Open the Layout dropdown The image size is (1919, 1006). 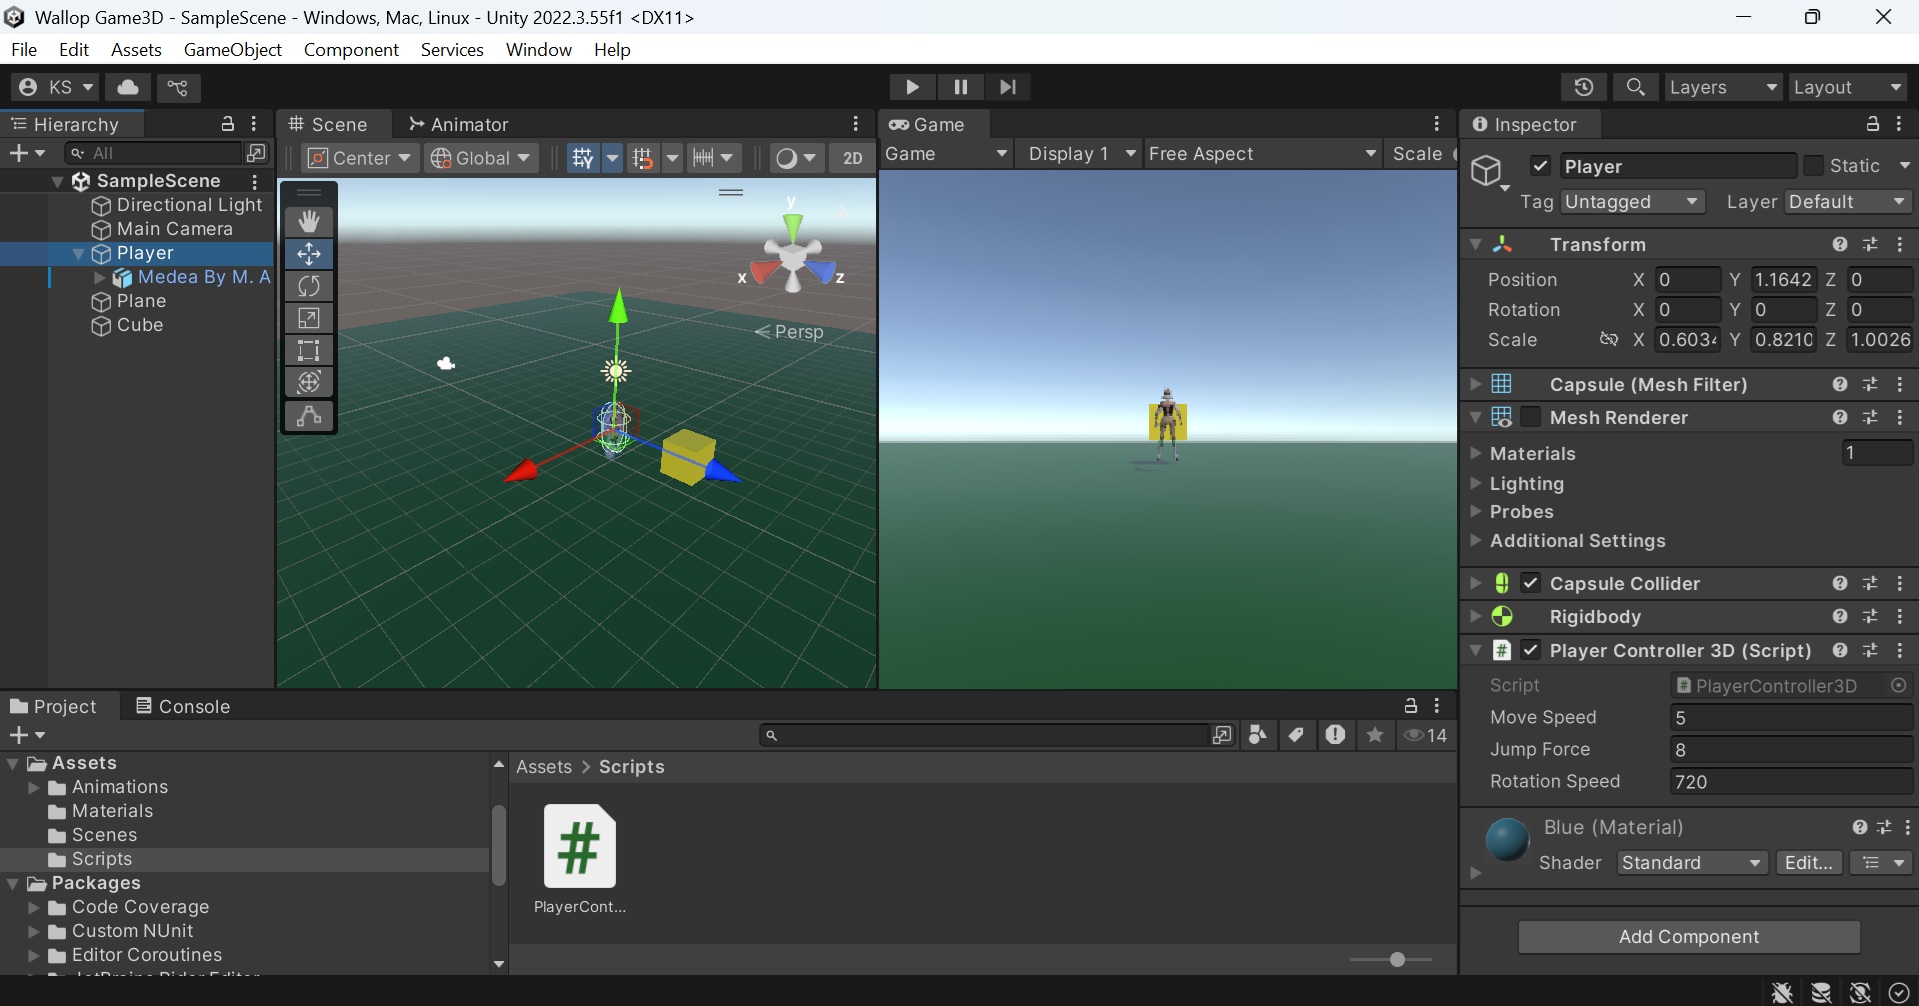click(1847, 87)
